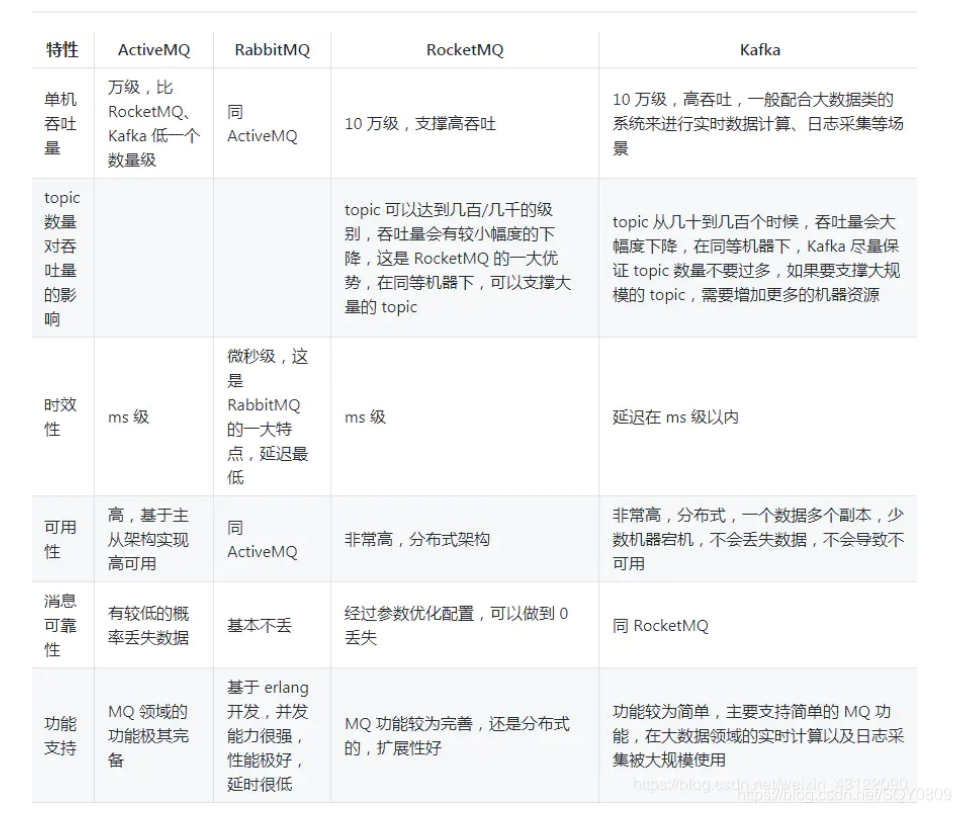Viewport: 961px width, 813px height.
Task: Select the 功能支持 row label
Action: (x=60, y=735)
